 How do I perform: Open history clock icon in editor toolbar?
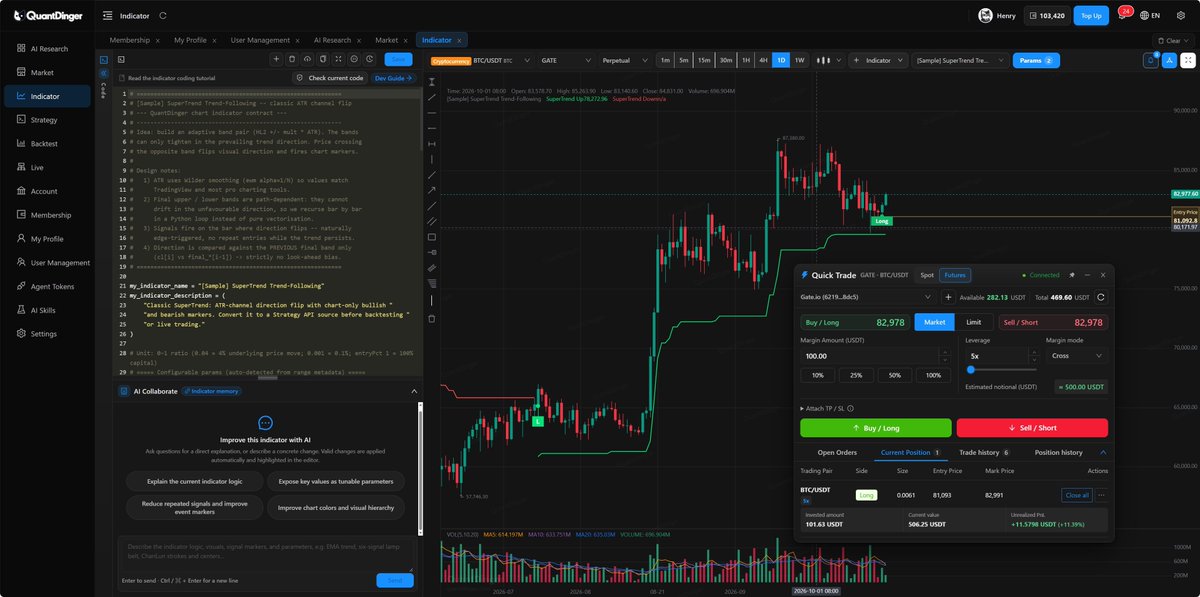click(x=369, y=60)
